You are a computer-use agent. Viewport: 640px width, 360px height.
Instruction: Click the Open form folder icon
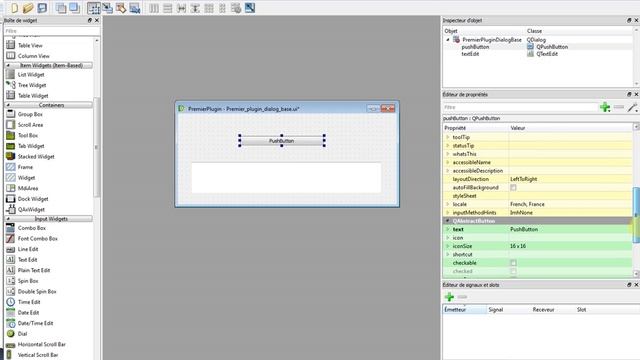tap(28, 8)
